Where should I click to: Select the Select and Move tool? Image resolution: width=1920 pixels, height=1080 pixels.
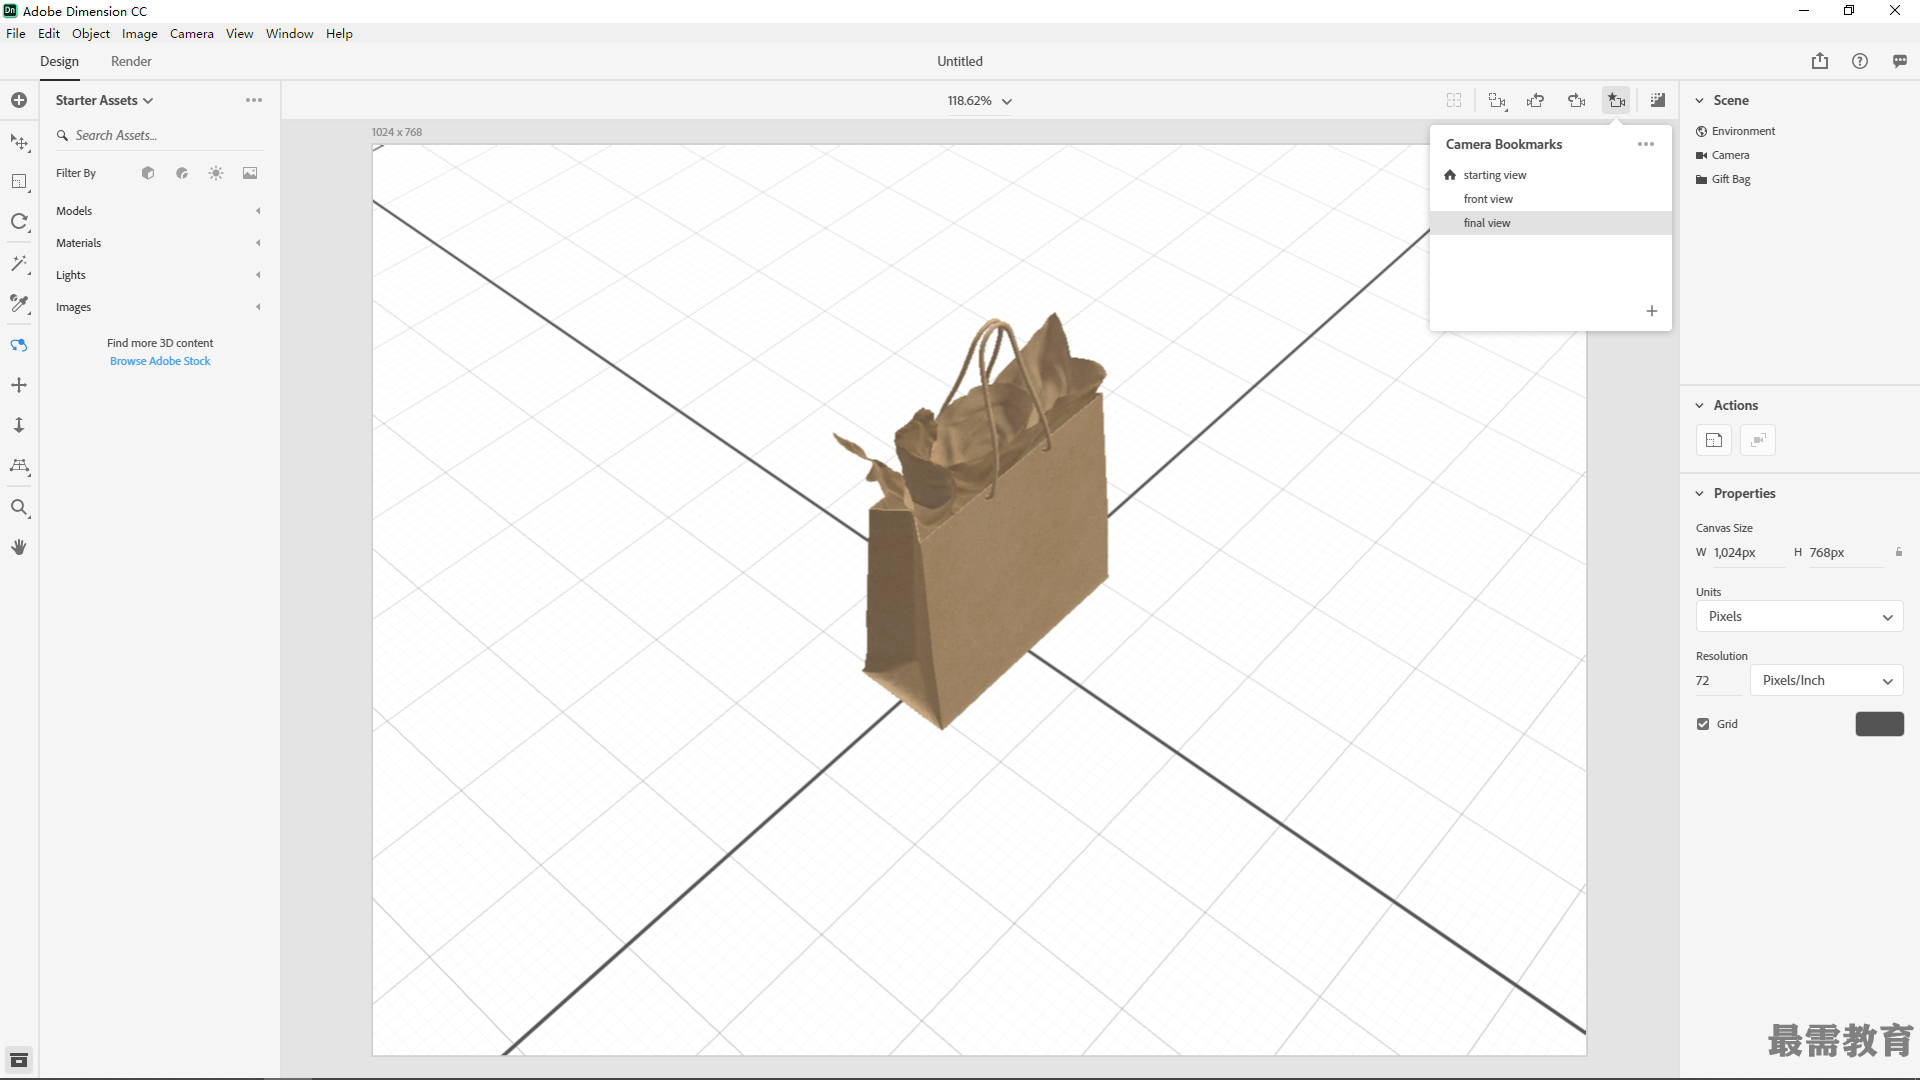19,142
